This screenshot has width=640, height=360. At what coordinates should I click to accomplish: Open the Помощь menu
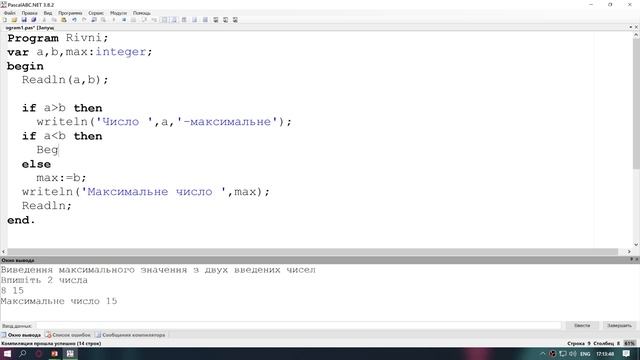[142, 13]
